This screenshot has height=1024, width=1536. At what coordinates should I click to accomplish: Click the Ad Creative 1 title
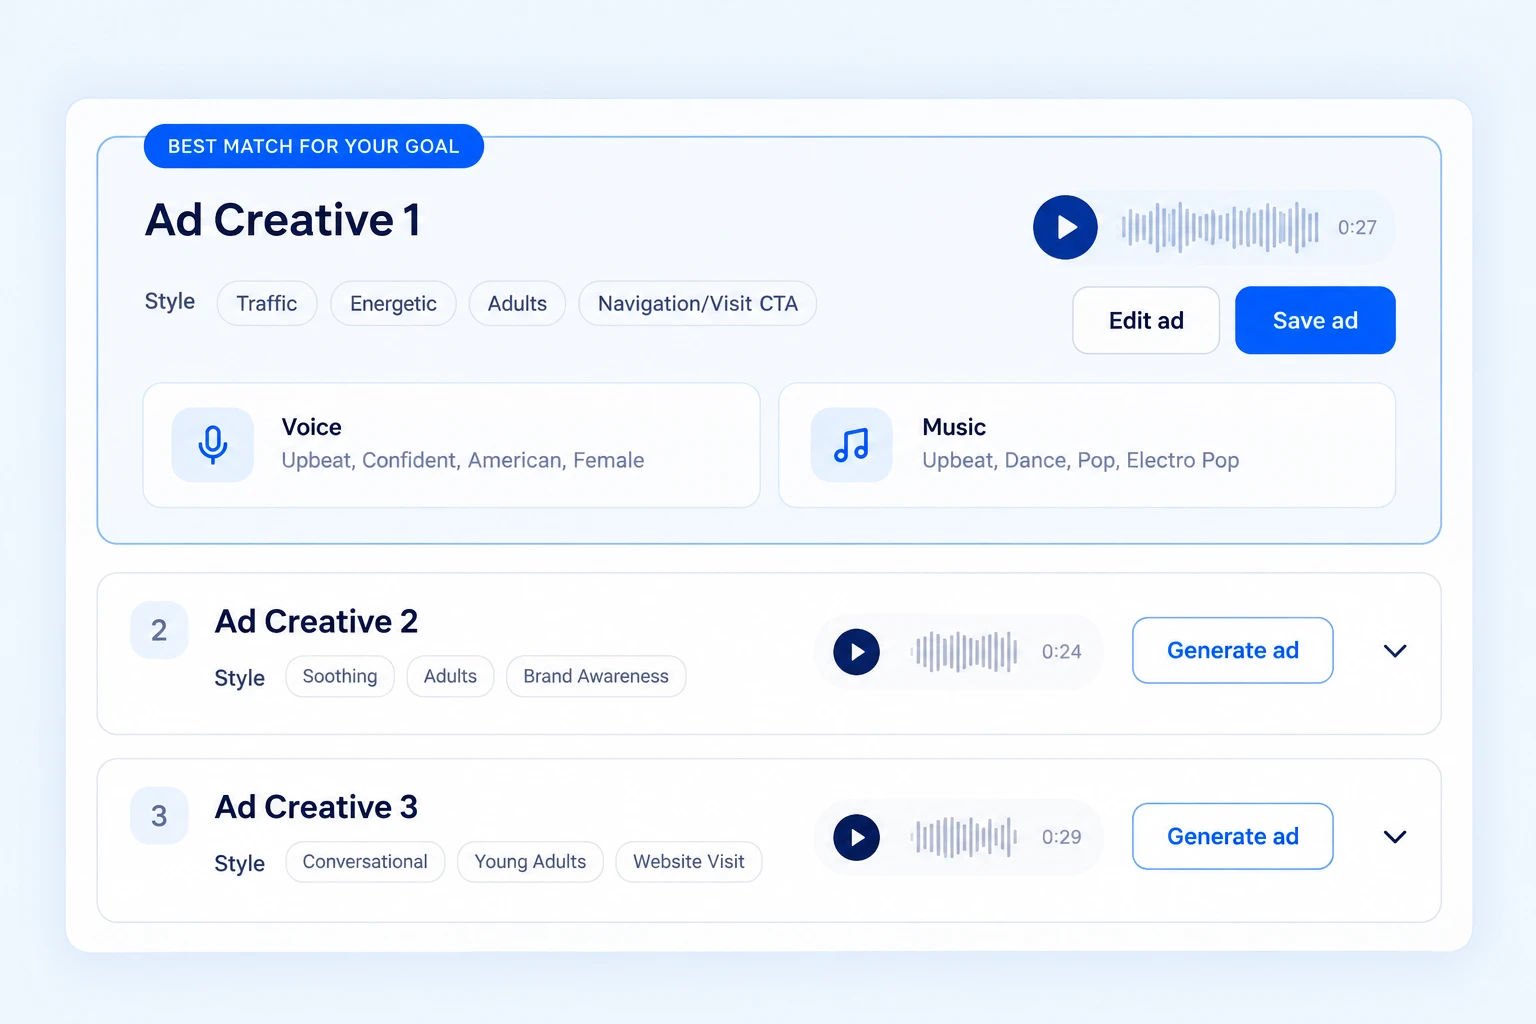(283, 220)
